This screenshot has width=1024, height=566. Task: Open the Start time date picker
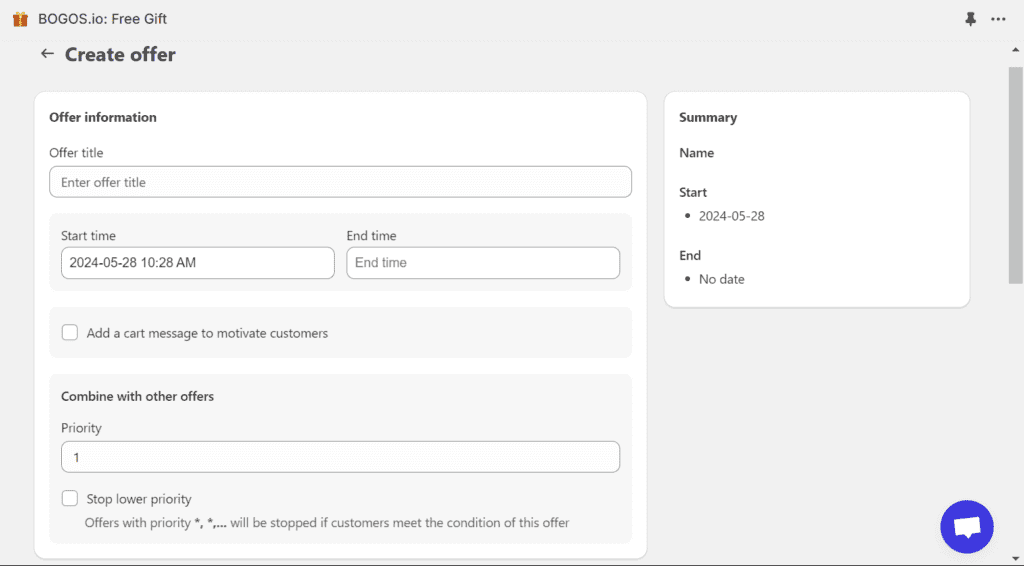[197, 263]
